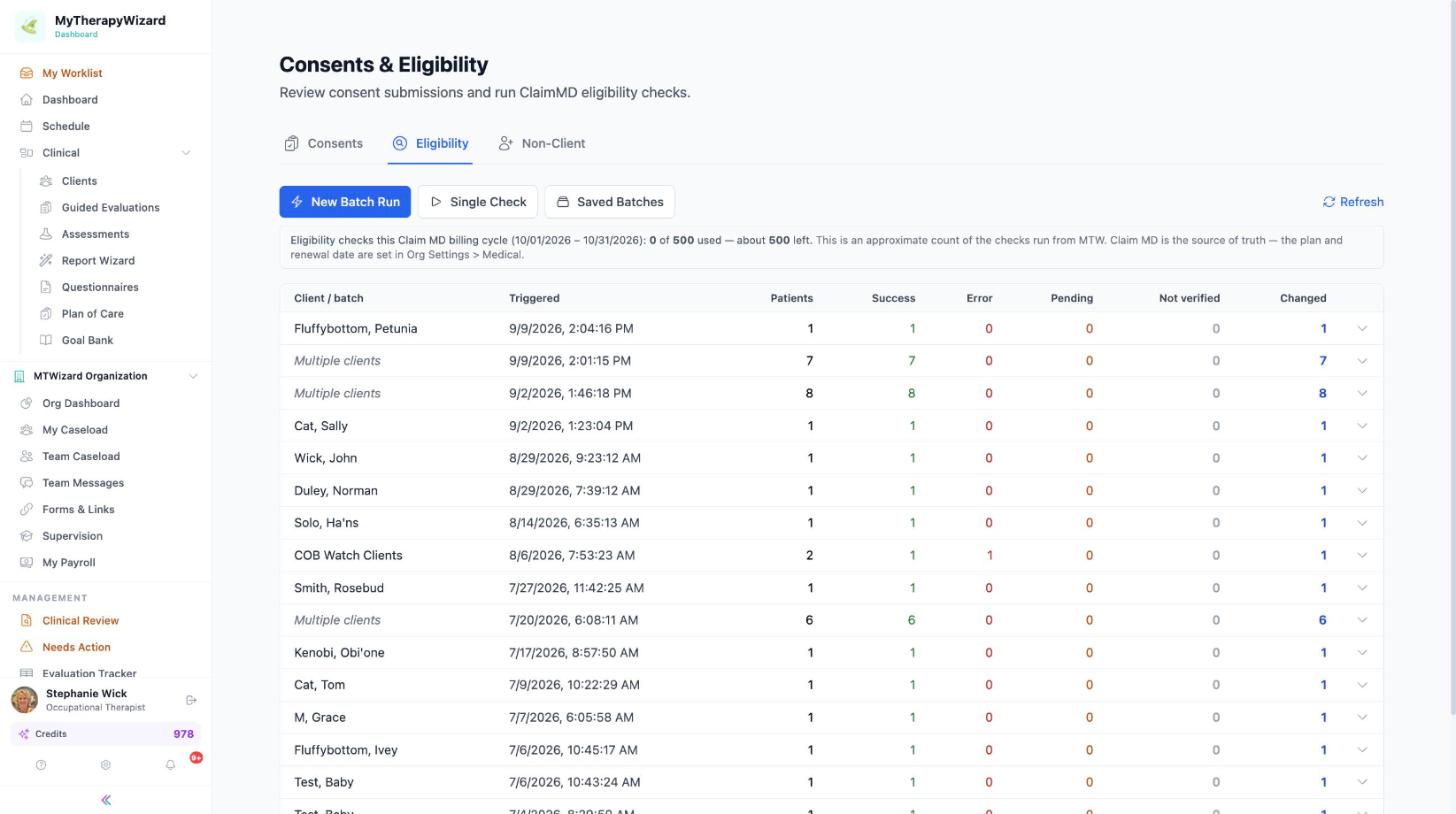Click the My Worklist inbox icon

pos(26,73)
